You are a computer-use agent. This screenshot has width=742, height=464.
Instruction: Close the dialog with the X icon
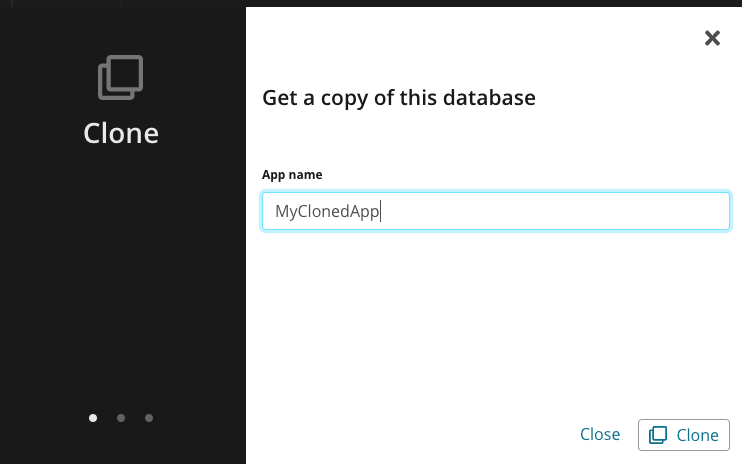tap(712, 38)
